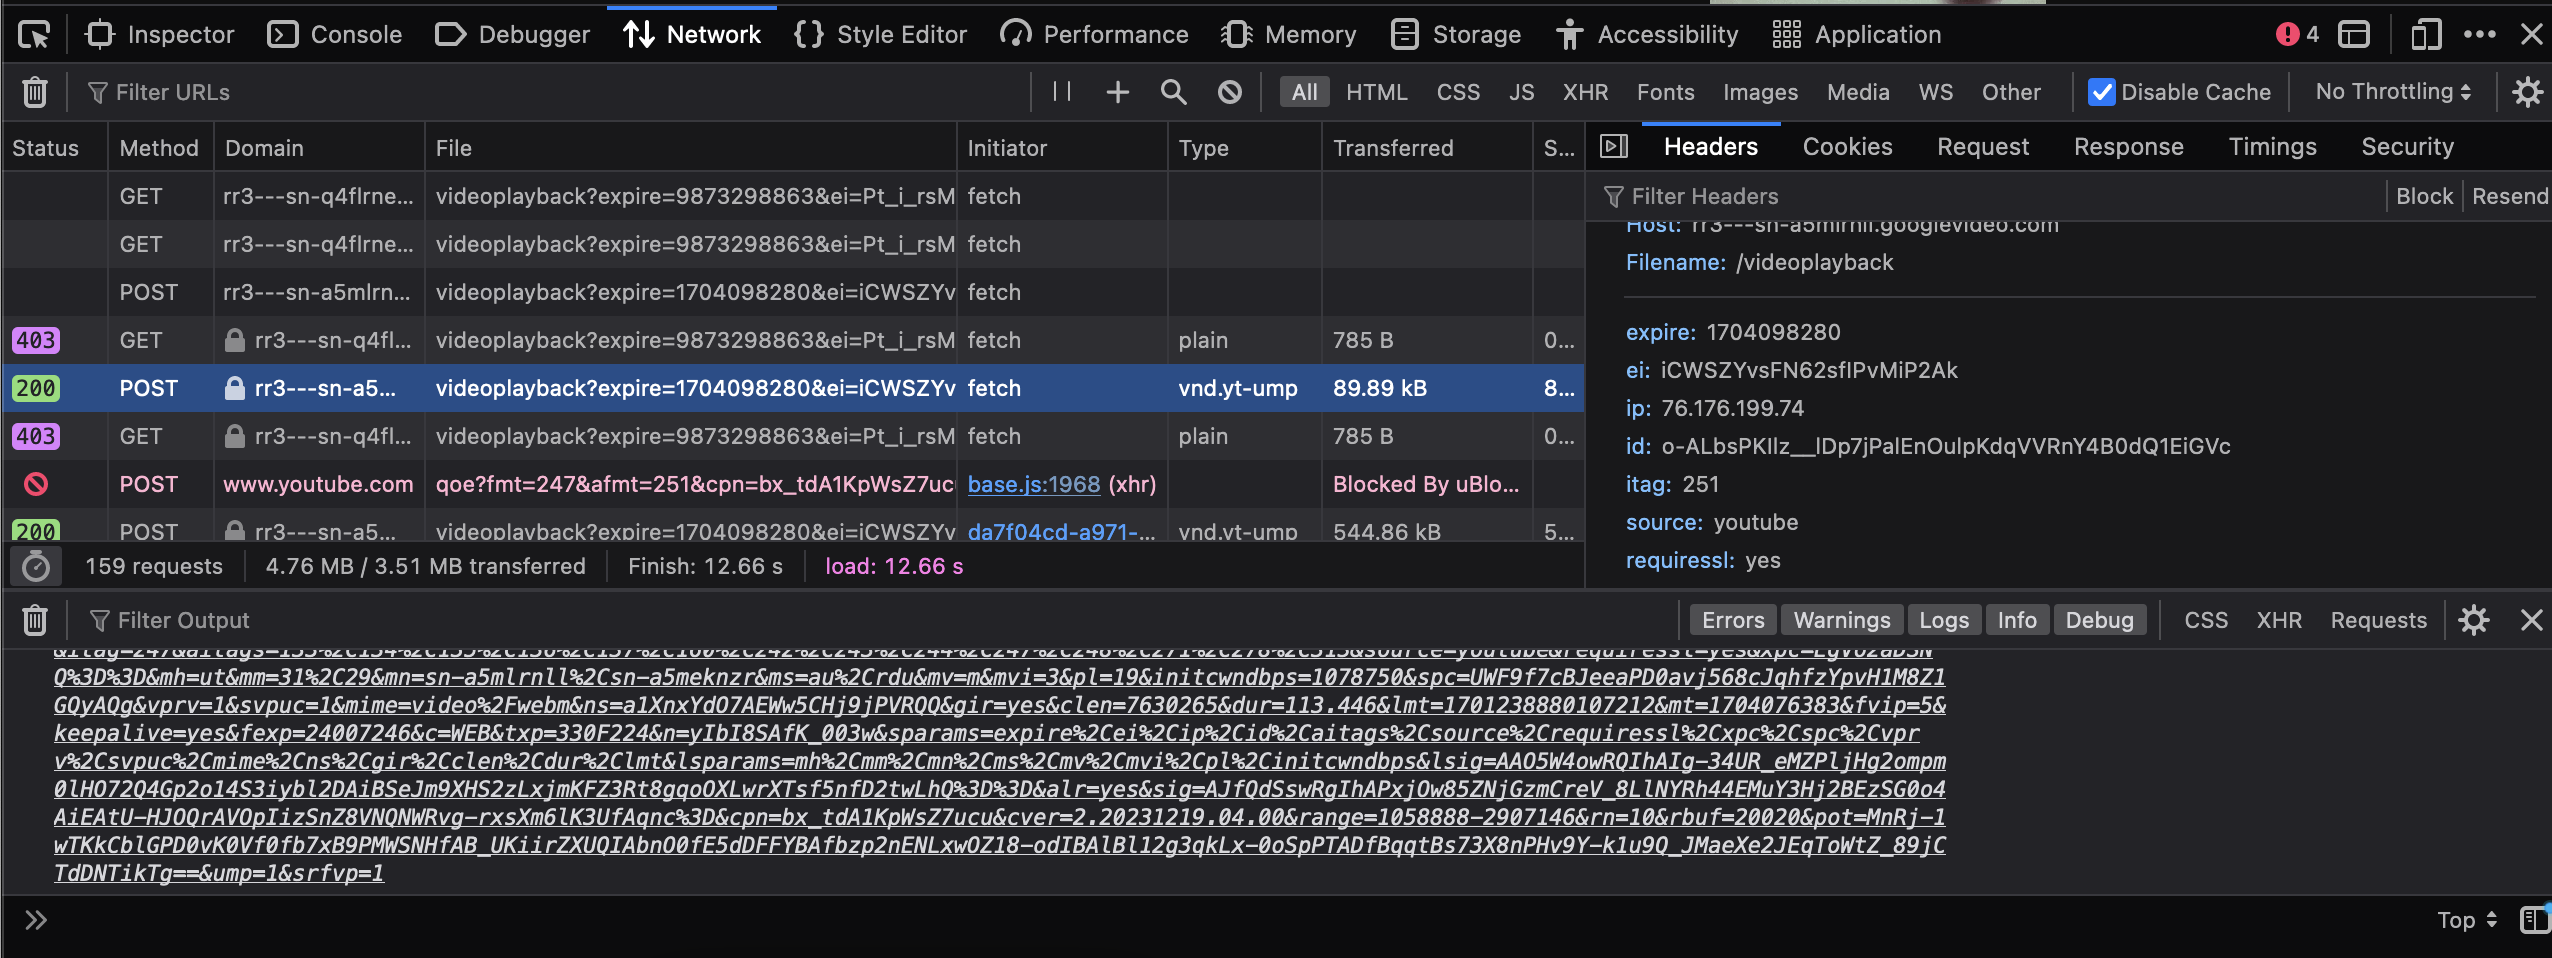Toggle the Errors console filter
The height and width of the screenshot is (958, 2552).
(1733, 620)
